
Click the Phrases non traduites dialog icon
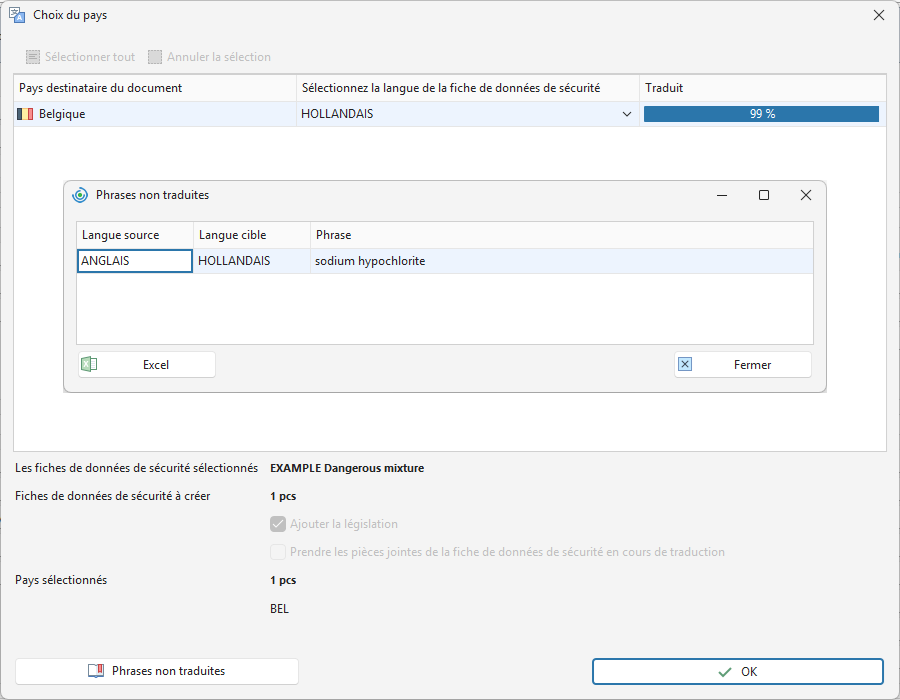pos(80,195)
